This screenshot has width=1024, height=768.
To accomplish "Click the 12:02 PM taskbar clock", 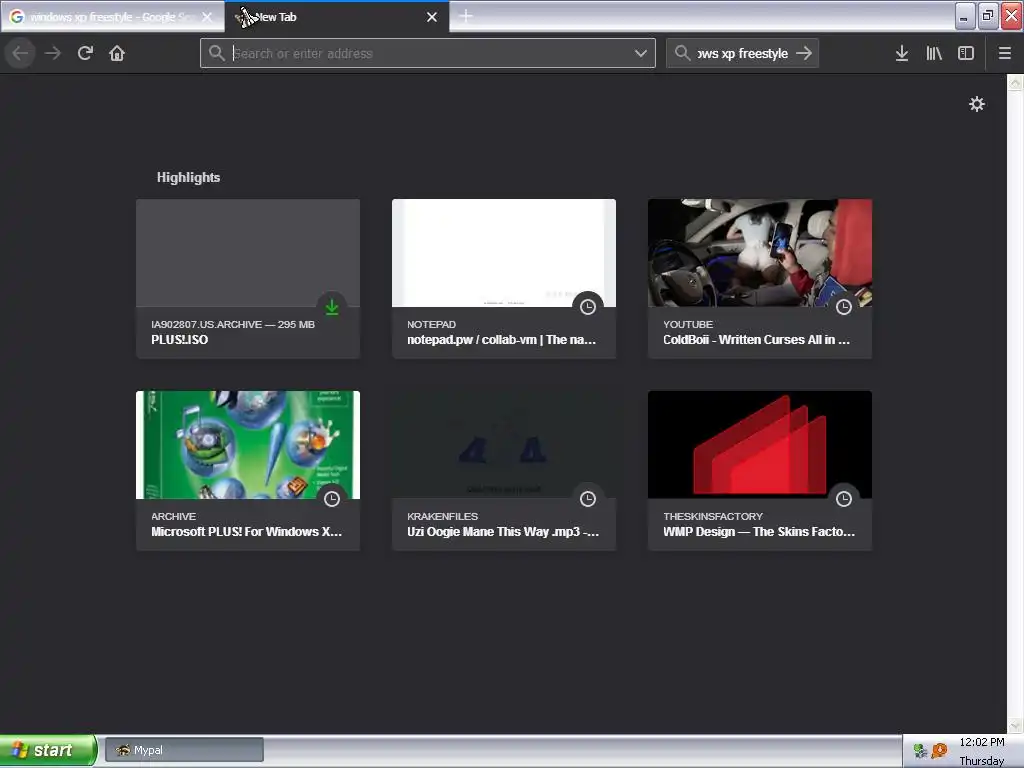I will (982, 742).
